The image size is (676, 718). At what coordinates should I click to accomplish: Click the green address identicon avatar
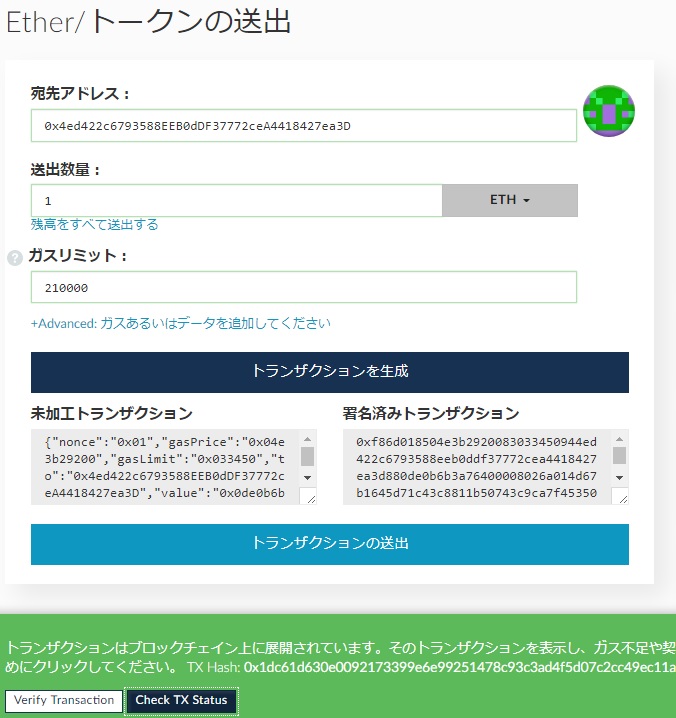609,111
